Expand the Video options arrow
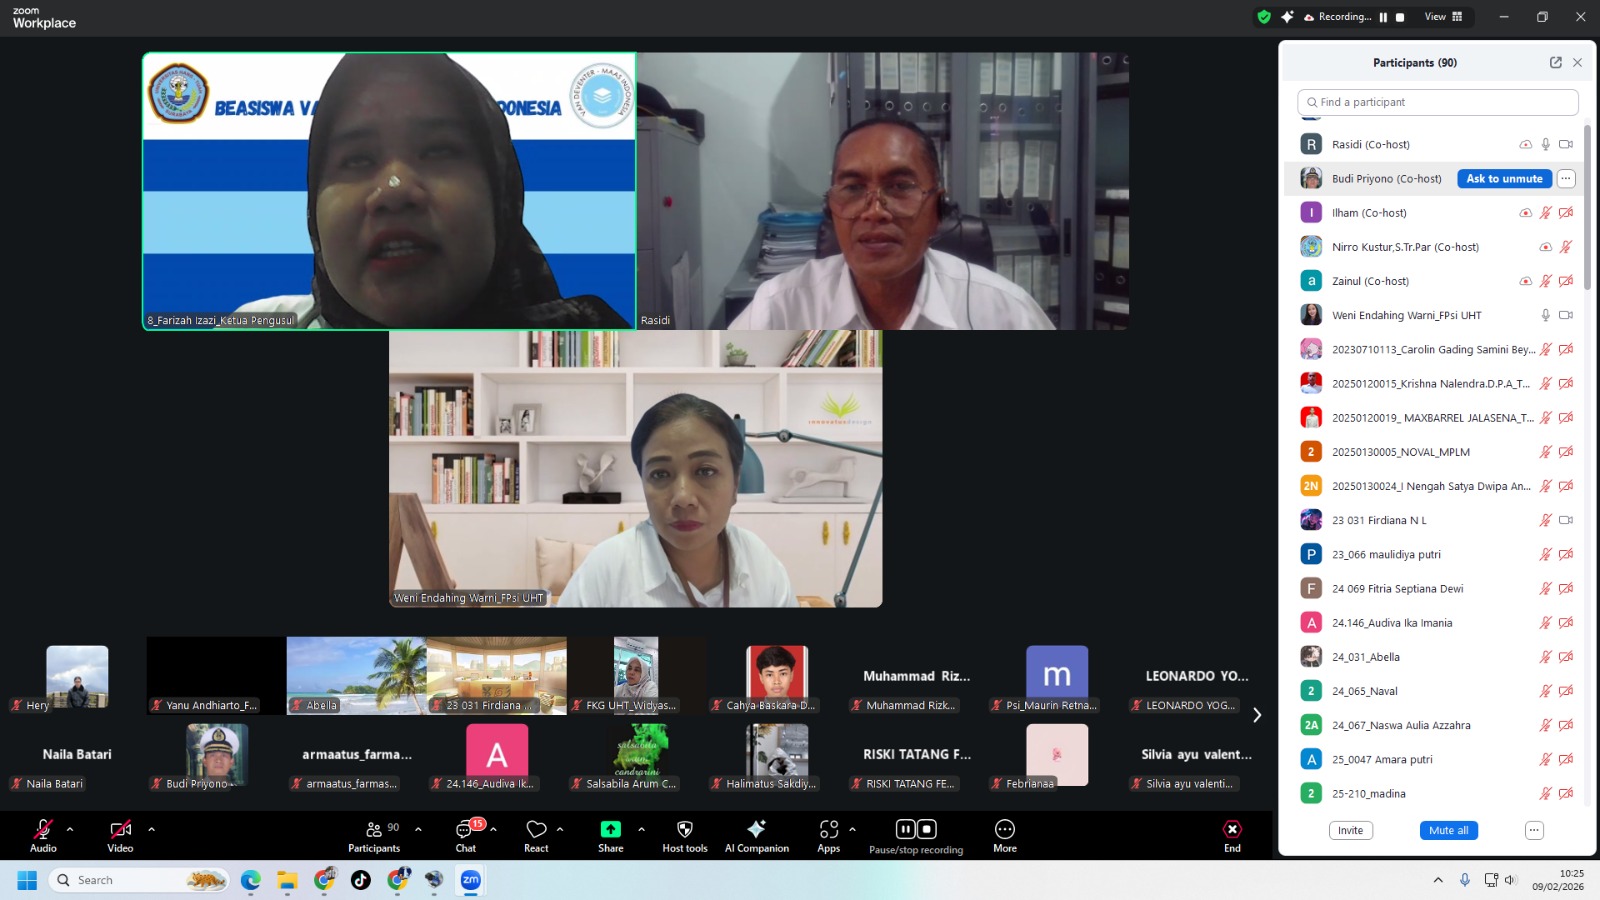 (x=151, y=829)
